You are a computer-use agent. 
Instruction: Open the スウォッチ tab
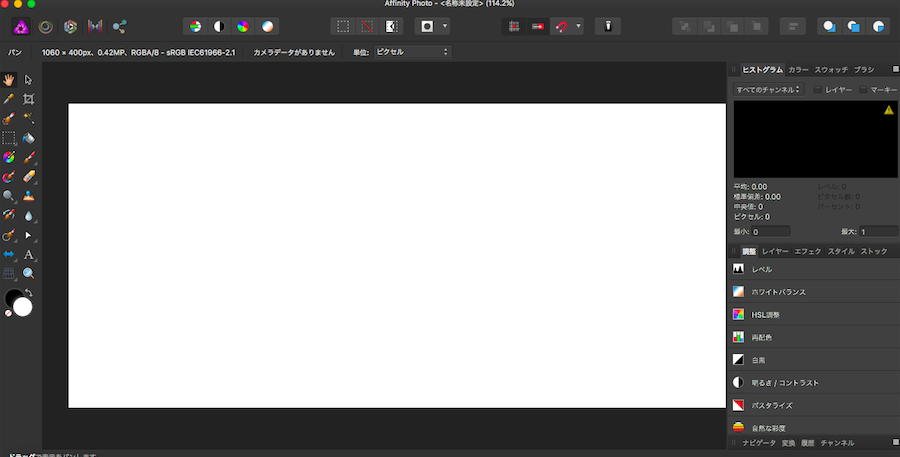pos(831,70)
